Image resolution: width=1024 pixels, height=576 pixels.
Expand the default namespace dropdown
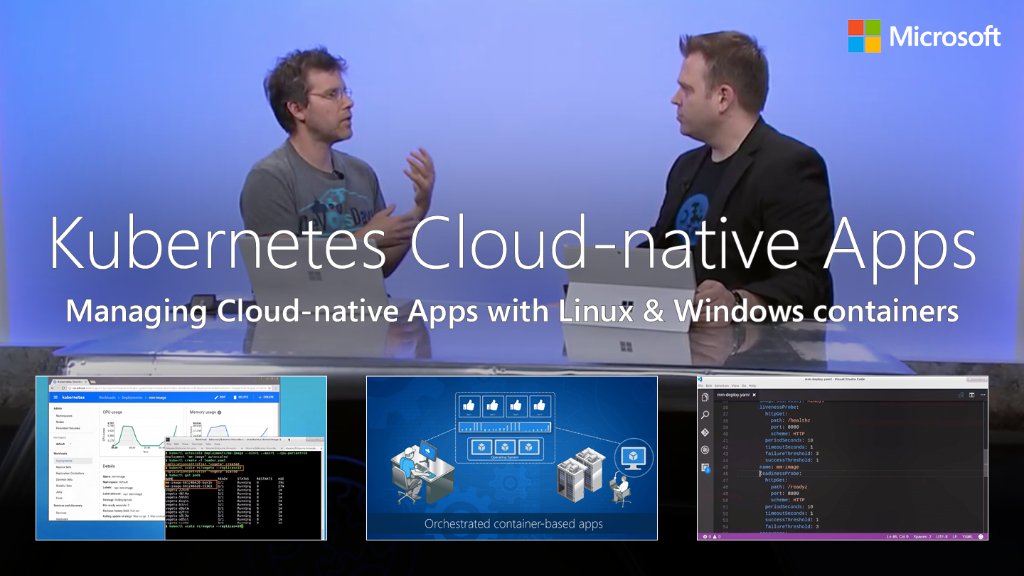[x=62, y=444]
